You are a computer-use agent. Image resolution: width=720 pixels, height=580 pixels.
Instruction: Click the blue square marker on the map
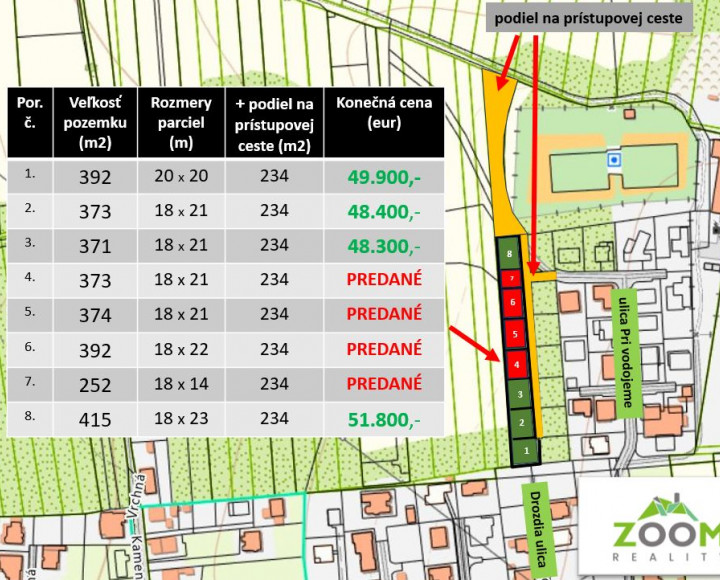pos(614,159)
